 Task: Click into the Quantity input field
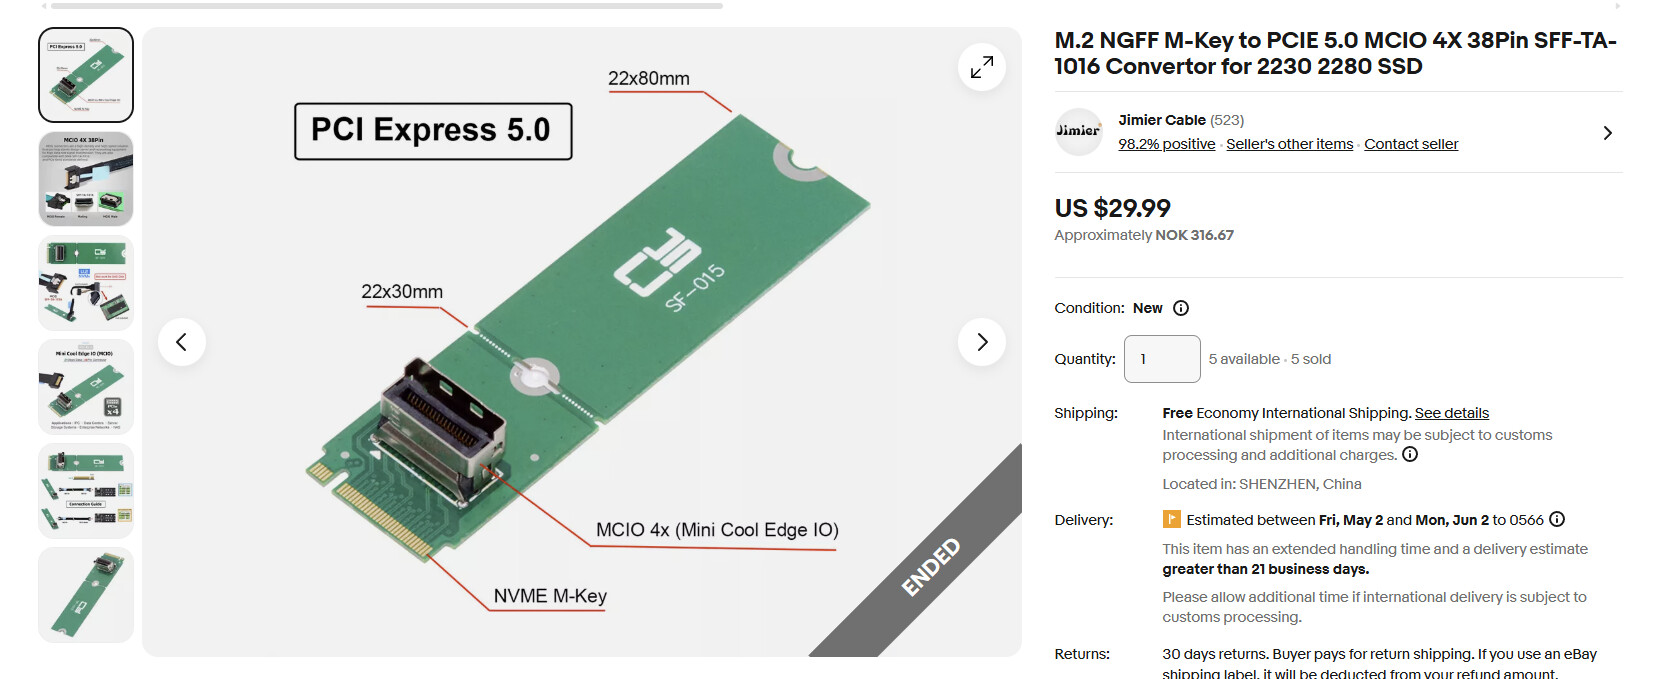coord(1162,359)
